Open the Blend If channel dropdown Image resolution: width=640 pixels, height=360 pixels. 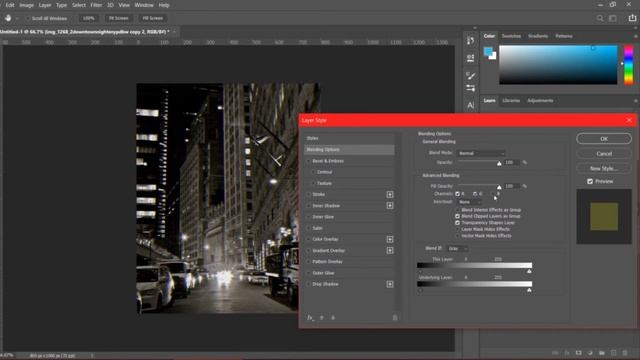point(457,249)
